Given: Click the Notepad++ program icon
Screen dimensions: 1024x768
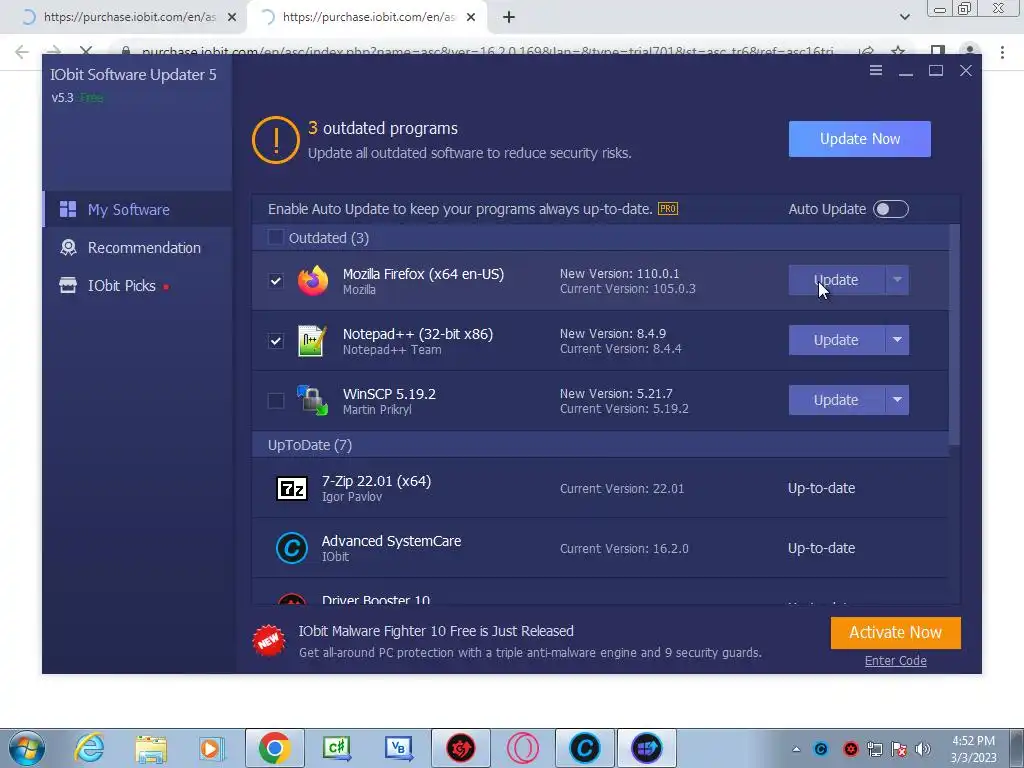Looking at the screenshot, I should 312,341.
